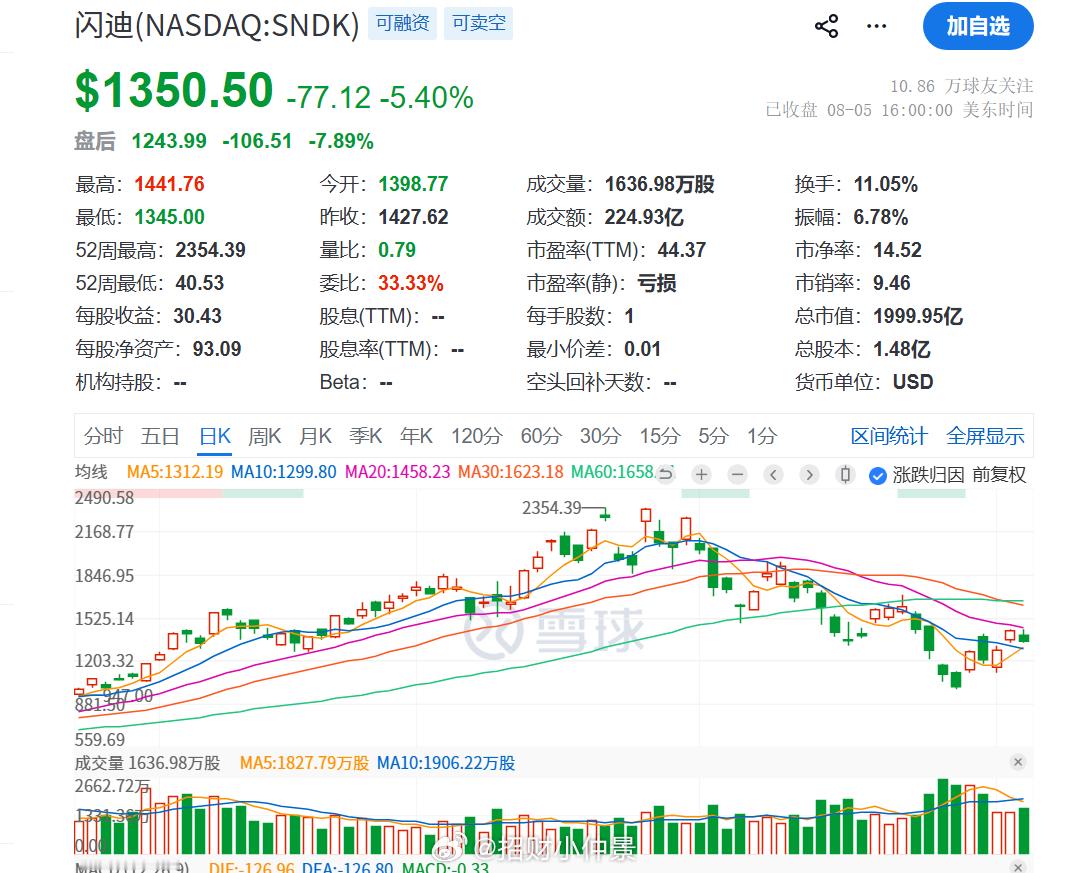
Task: Click the 换手 value 11.05%
Action: [x=885, y=184]
